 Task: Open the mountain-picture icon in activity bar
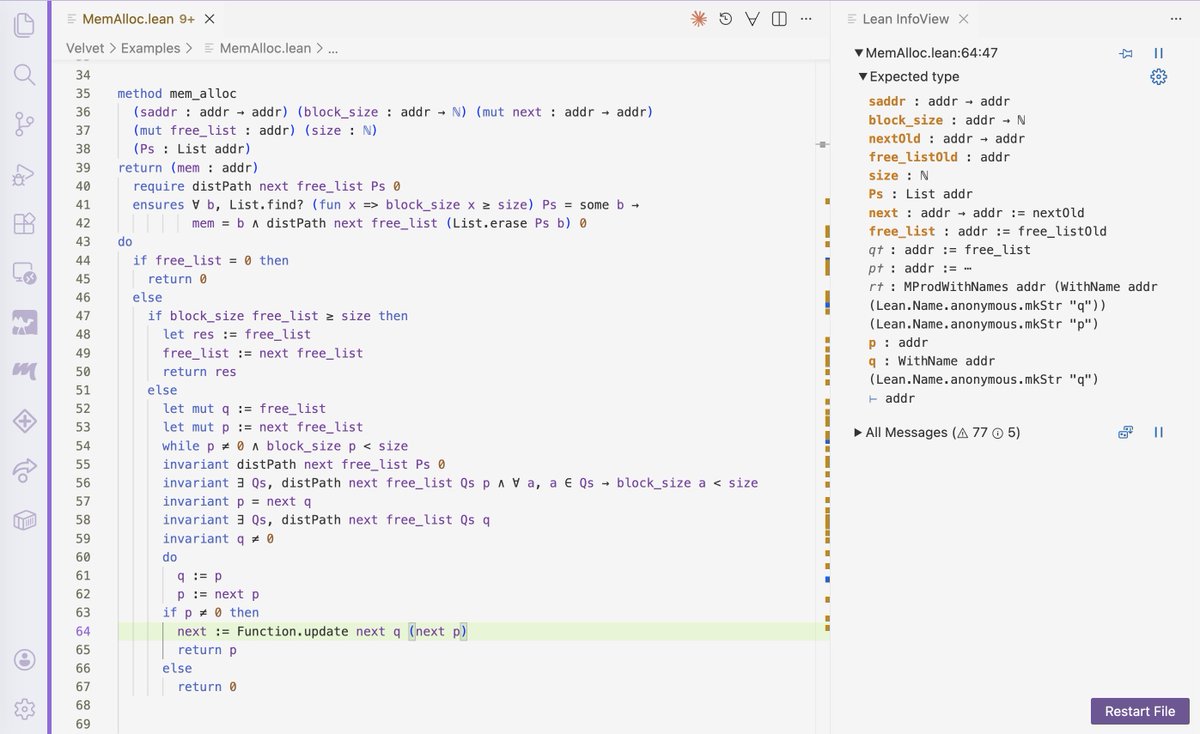pyautogui.click(x=24, y=322)
